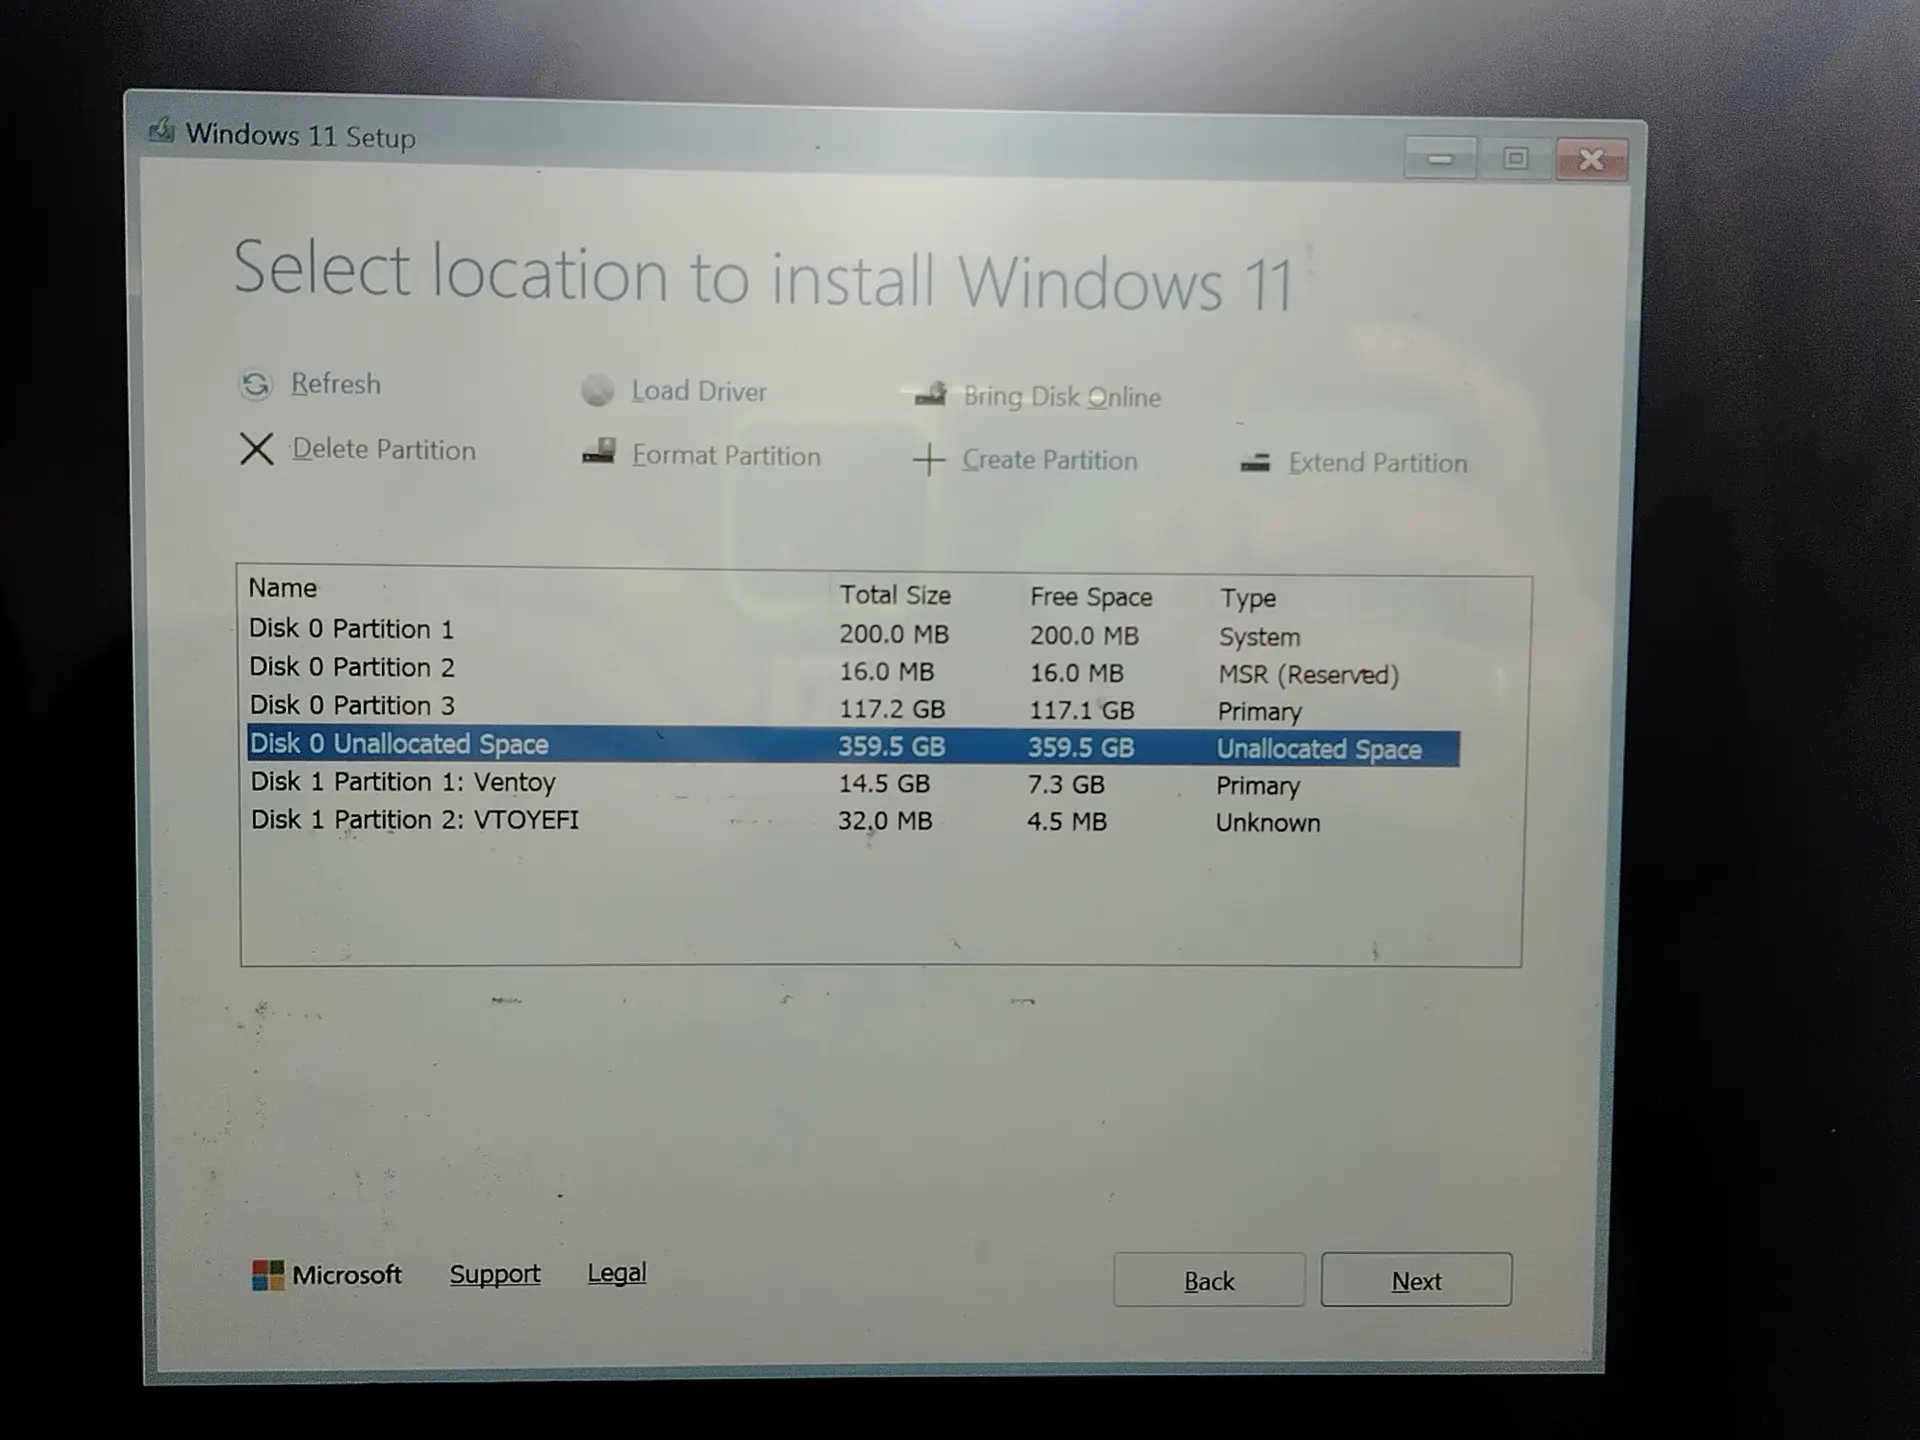Screen dimensions: 1920x1440
Task: Select Disk 1 Partition 1: Ventoy row
Action: coord(853,783)
